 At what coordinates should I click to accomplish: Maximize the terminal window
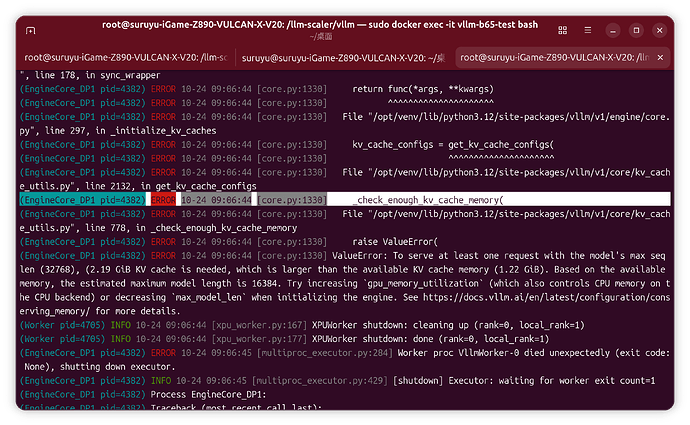[636, 30]
